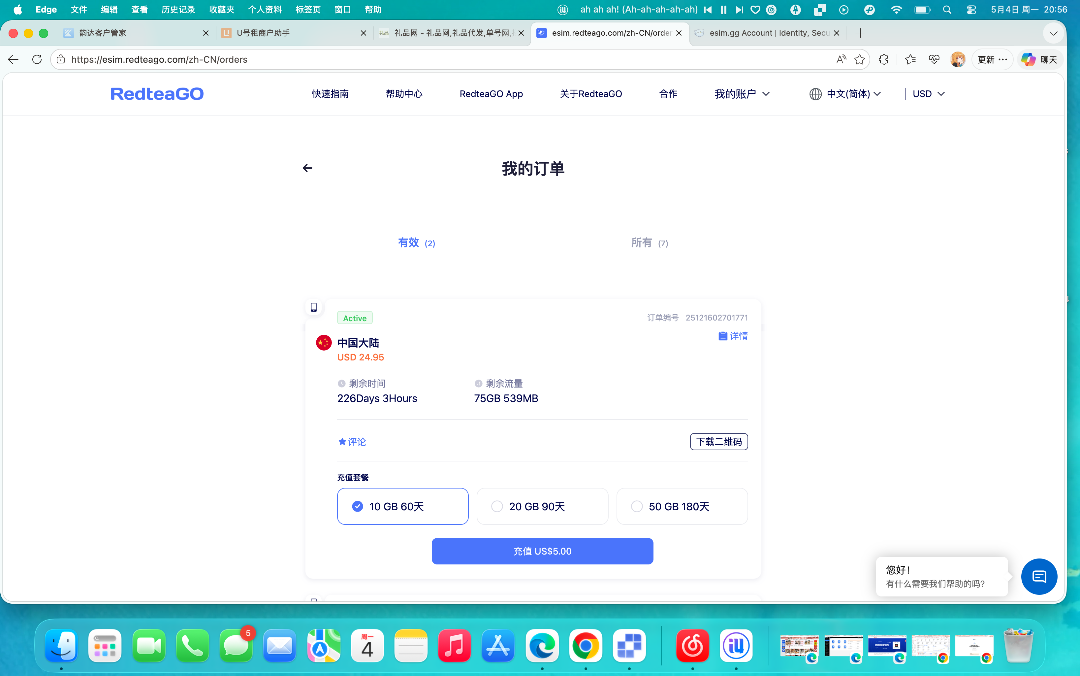The image size is (1080, 676).
Task: Open the 收藏夹 menu in the menu bar
Action: (222, 10)
